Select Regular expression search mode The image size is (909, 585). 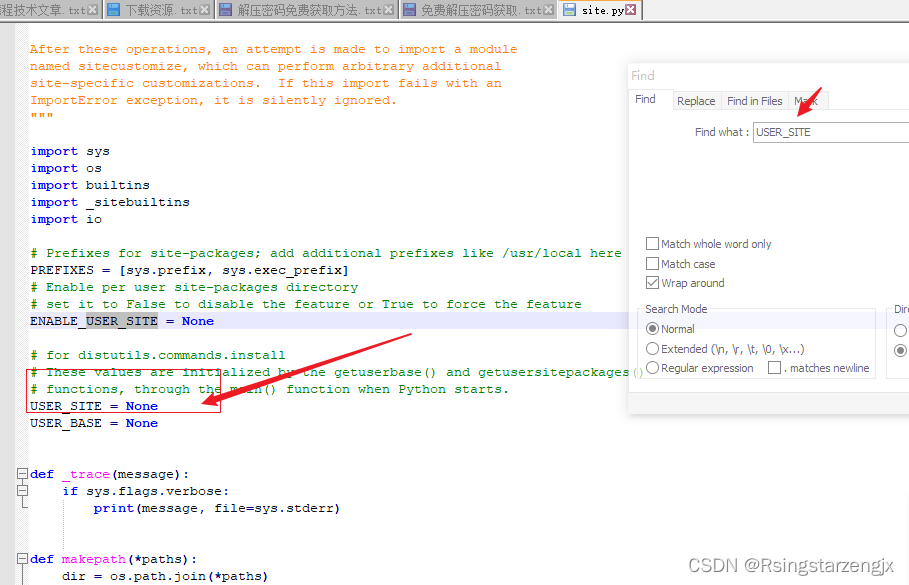(652, 368)
